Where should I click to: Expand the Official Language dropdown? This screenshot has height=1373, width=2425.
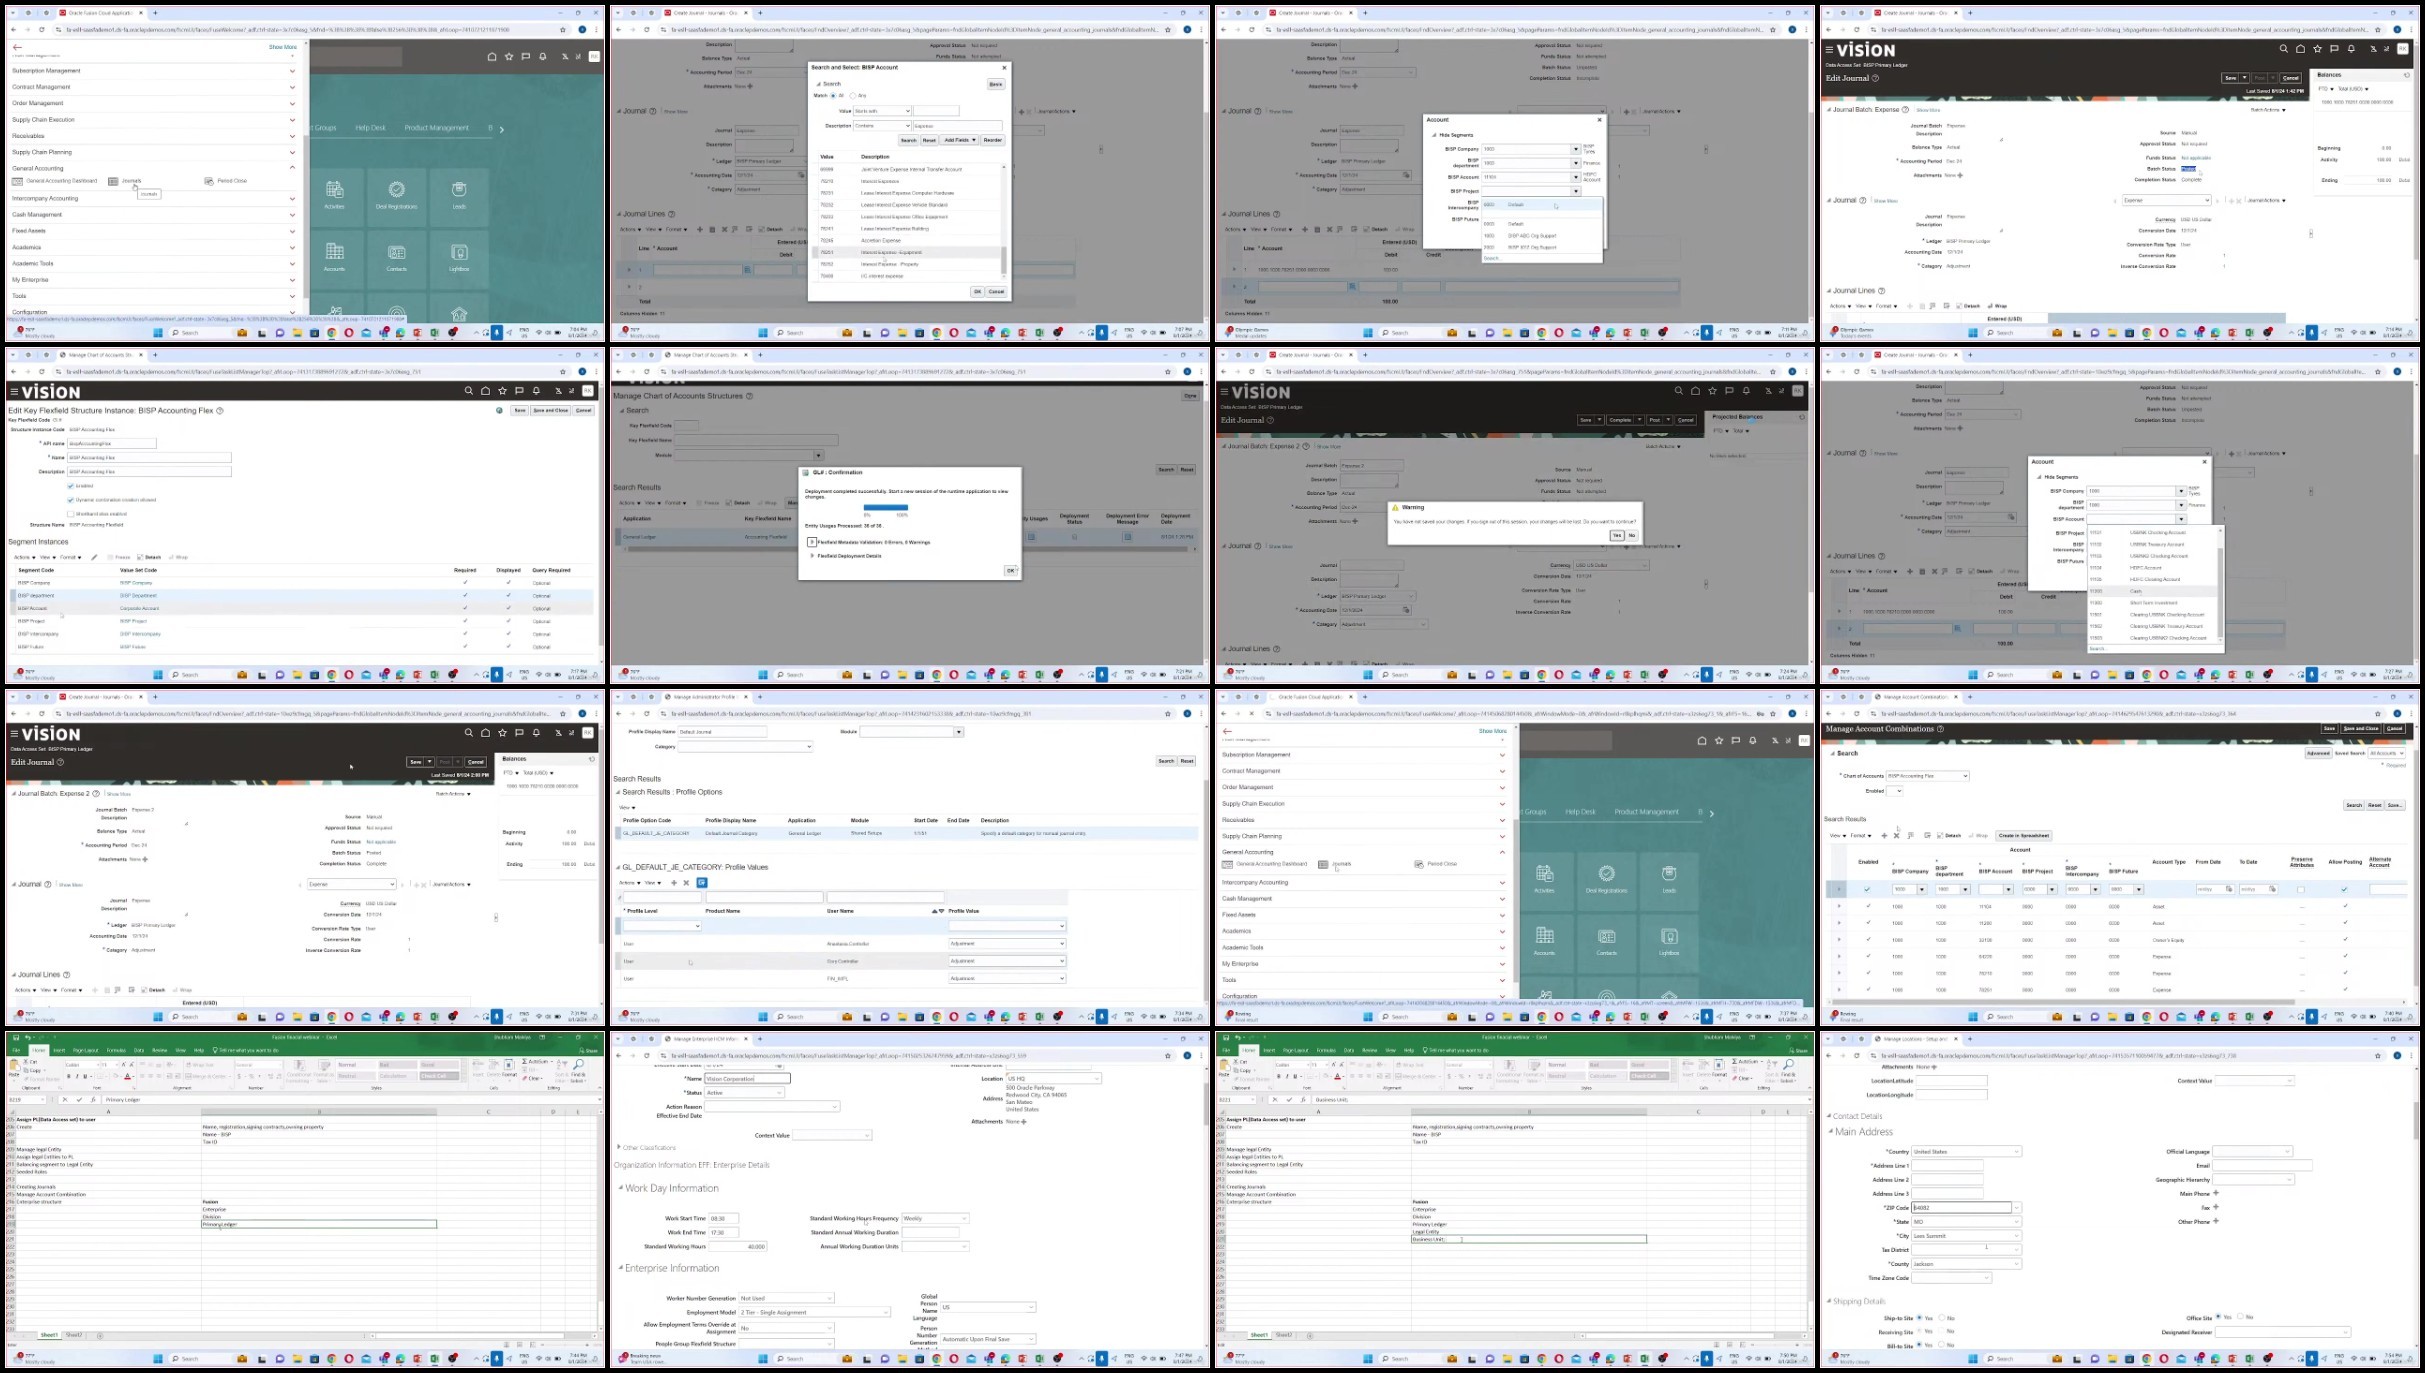click(x=2252, y=1152)
